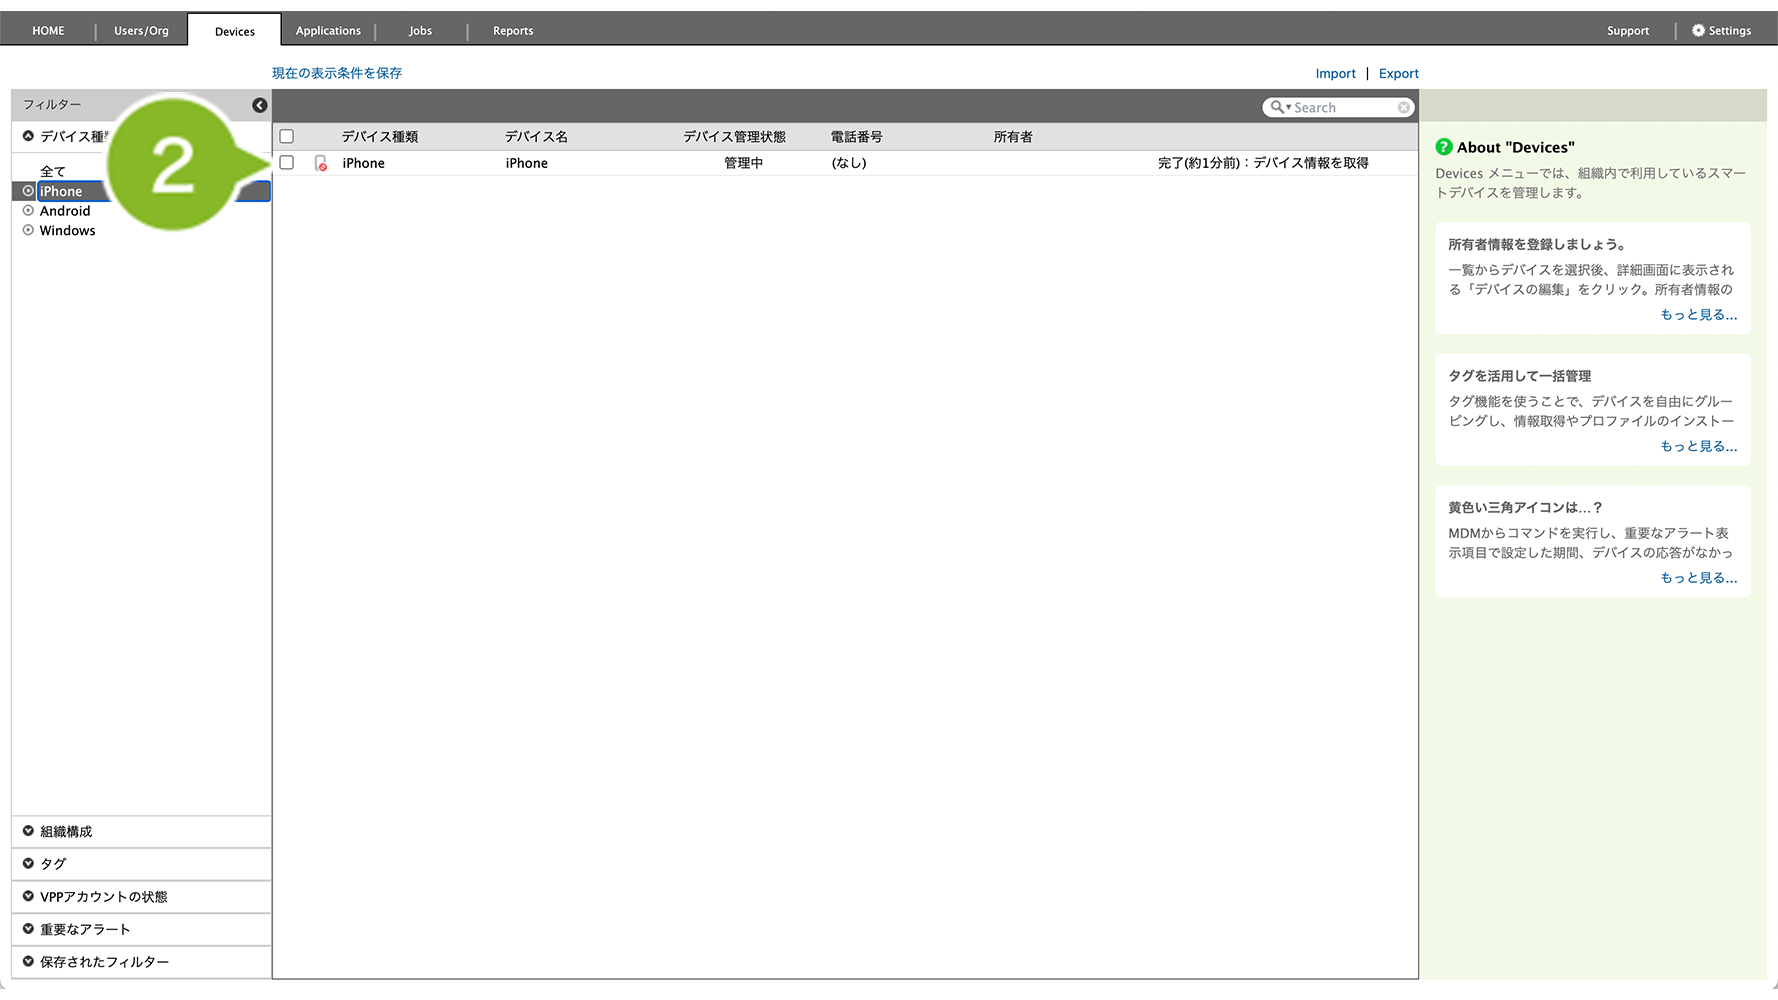Expand the VPPアカウントの状態 section
The height and width of the screenshot is (1000, 1778).
coord(28,896)
